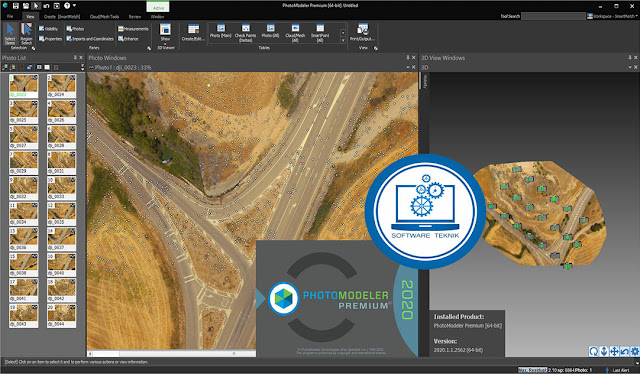This screenshot has height=374, width=640.
Task: Select thumbnail dji_0042 in Photo List
Action: [x=61, y=290]
